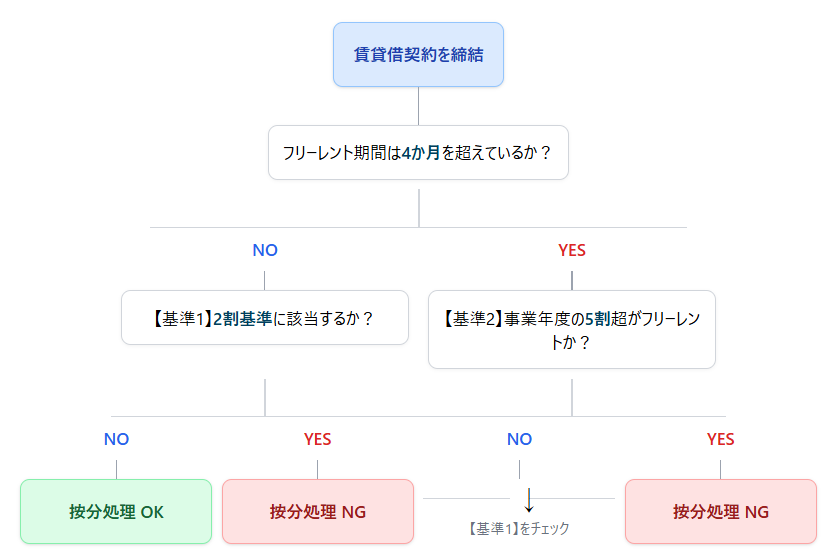Click the NO label above 按分処理 OK box
Screen dimensions: 839x560
[x=116, y=439]
